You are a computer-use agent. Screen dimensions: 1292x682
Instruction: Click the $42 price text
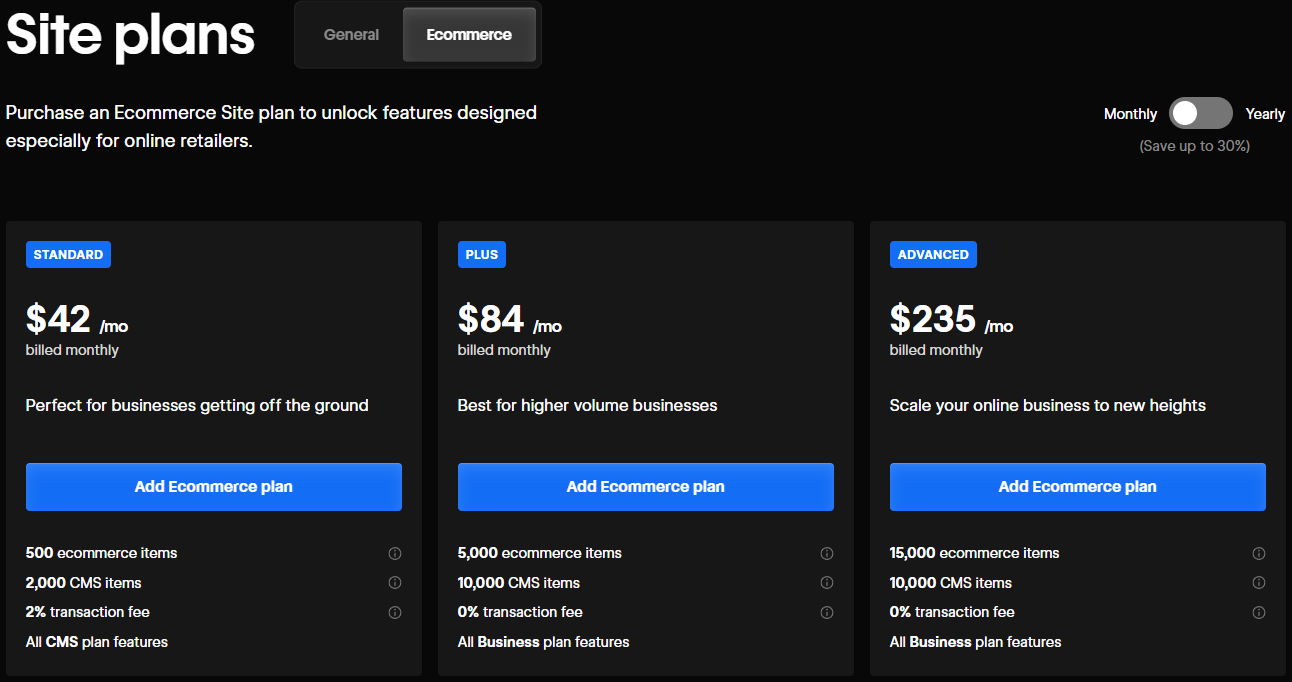[58, 319]
